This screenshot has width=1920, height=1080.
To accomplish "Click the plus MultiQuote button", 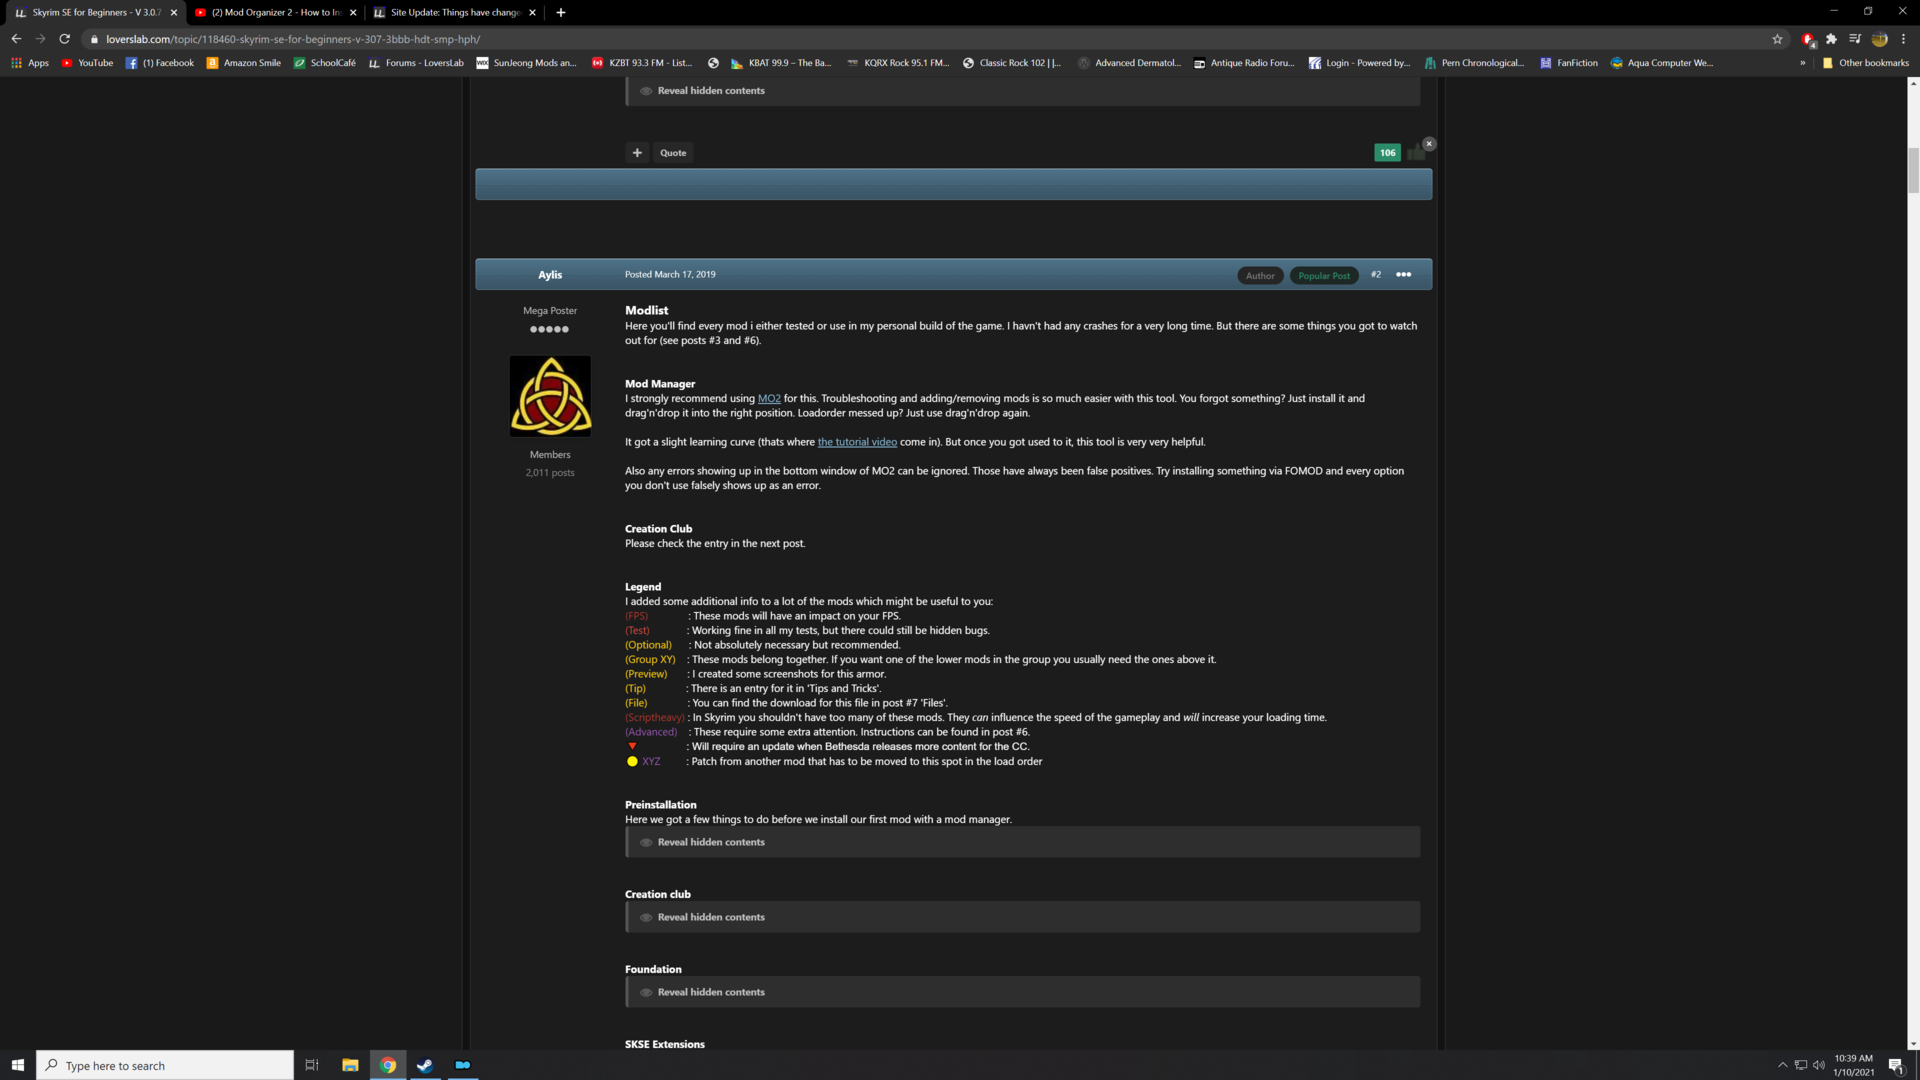I will pyautogui.click(x=637, y=153).
